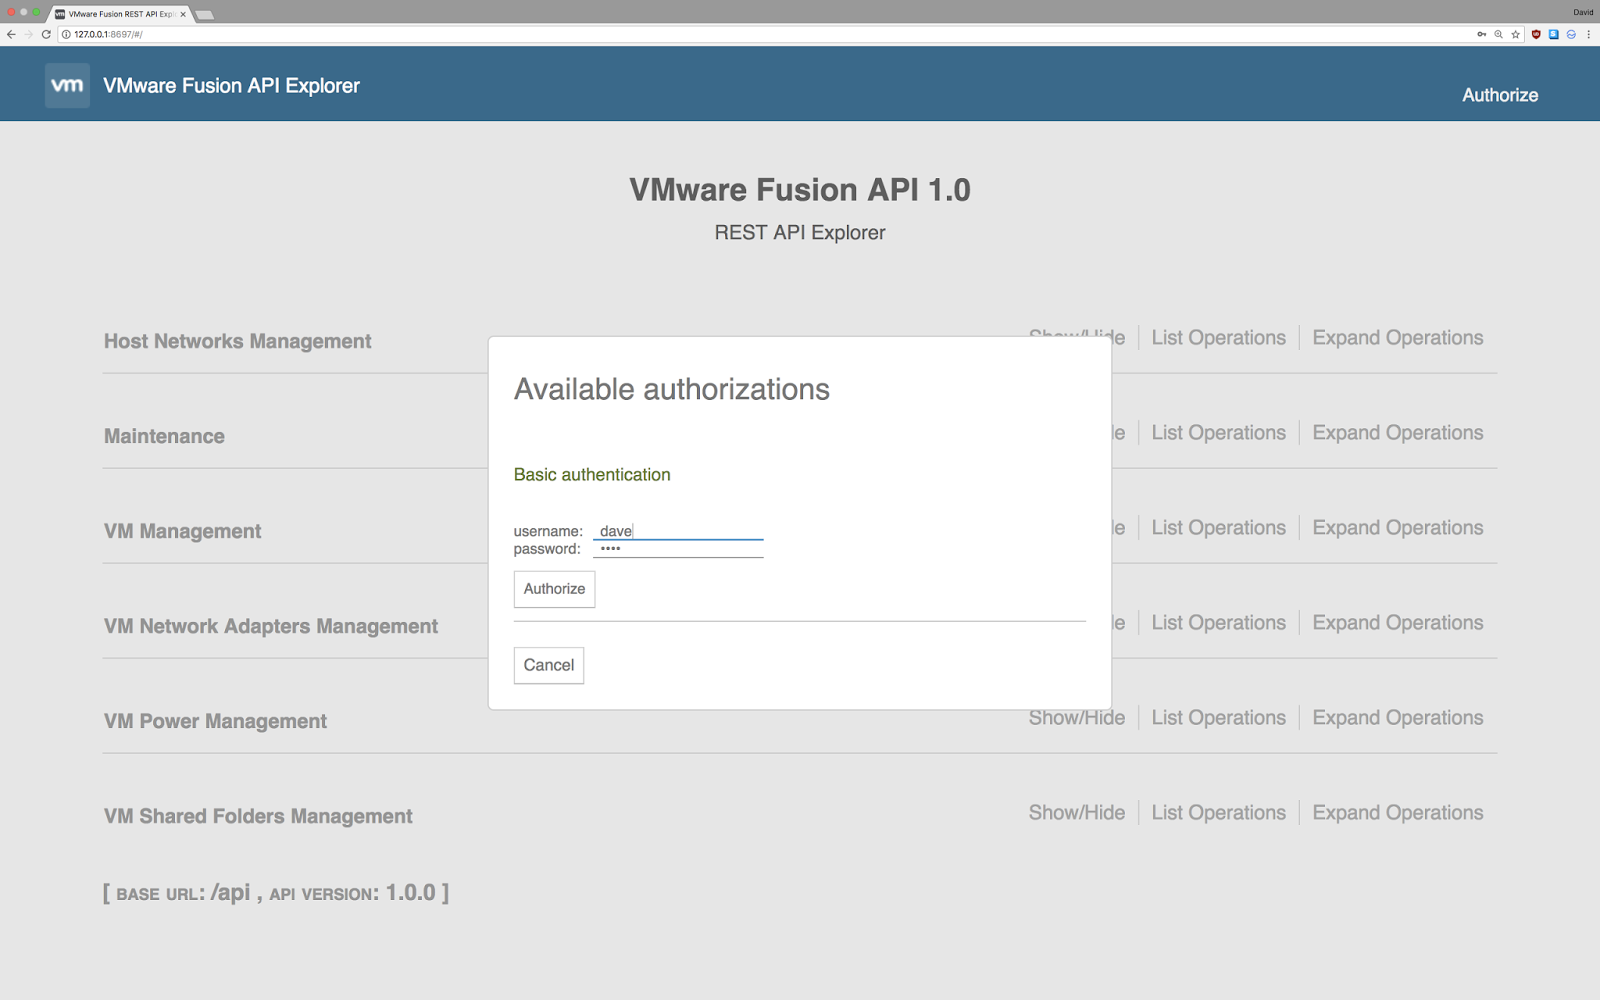Image resolution: width=1600 pixels, height=1000 pixels.
Task: List Operations for Host Networks Management
Action: [1218, 338]
